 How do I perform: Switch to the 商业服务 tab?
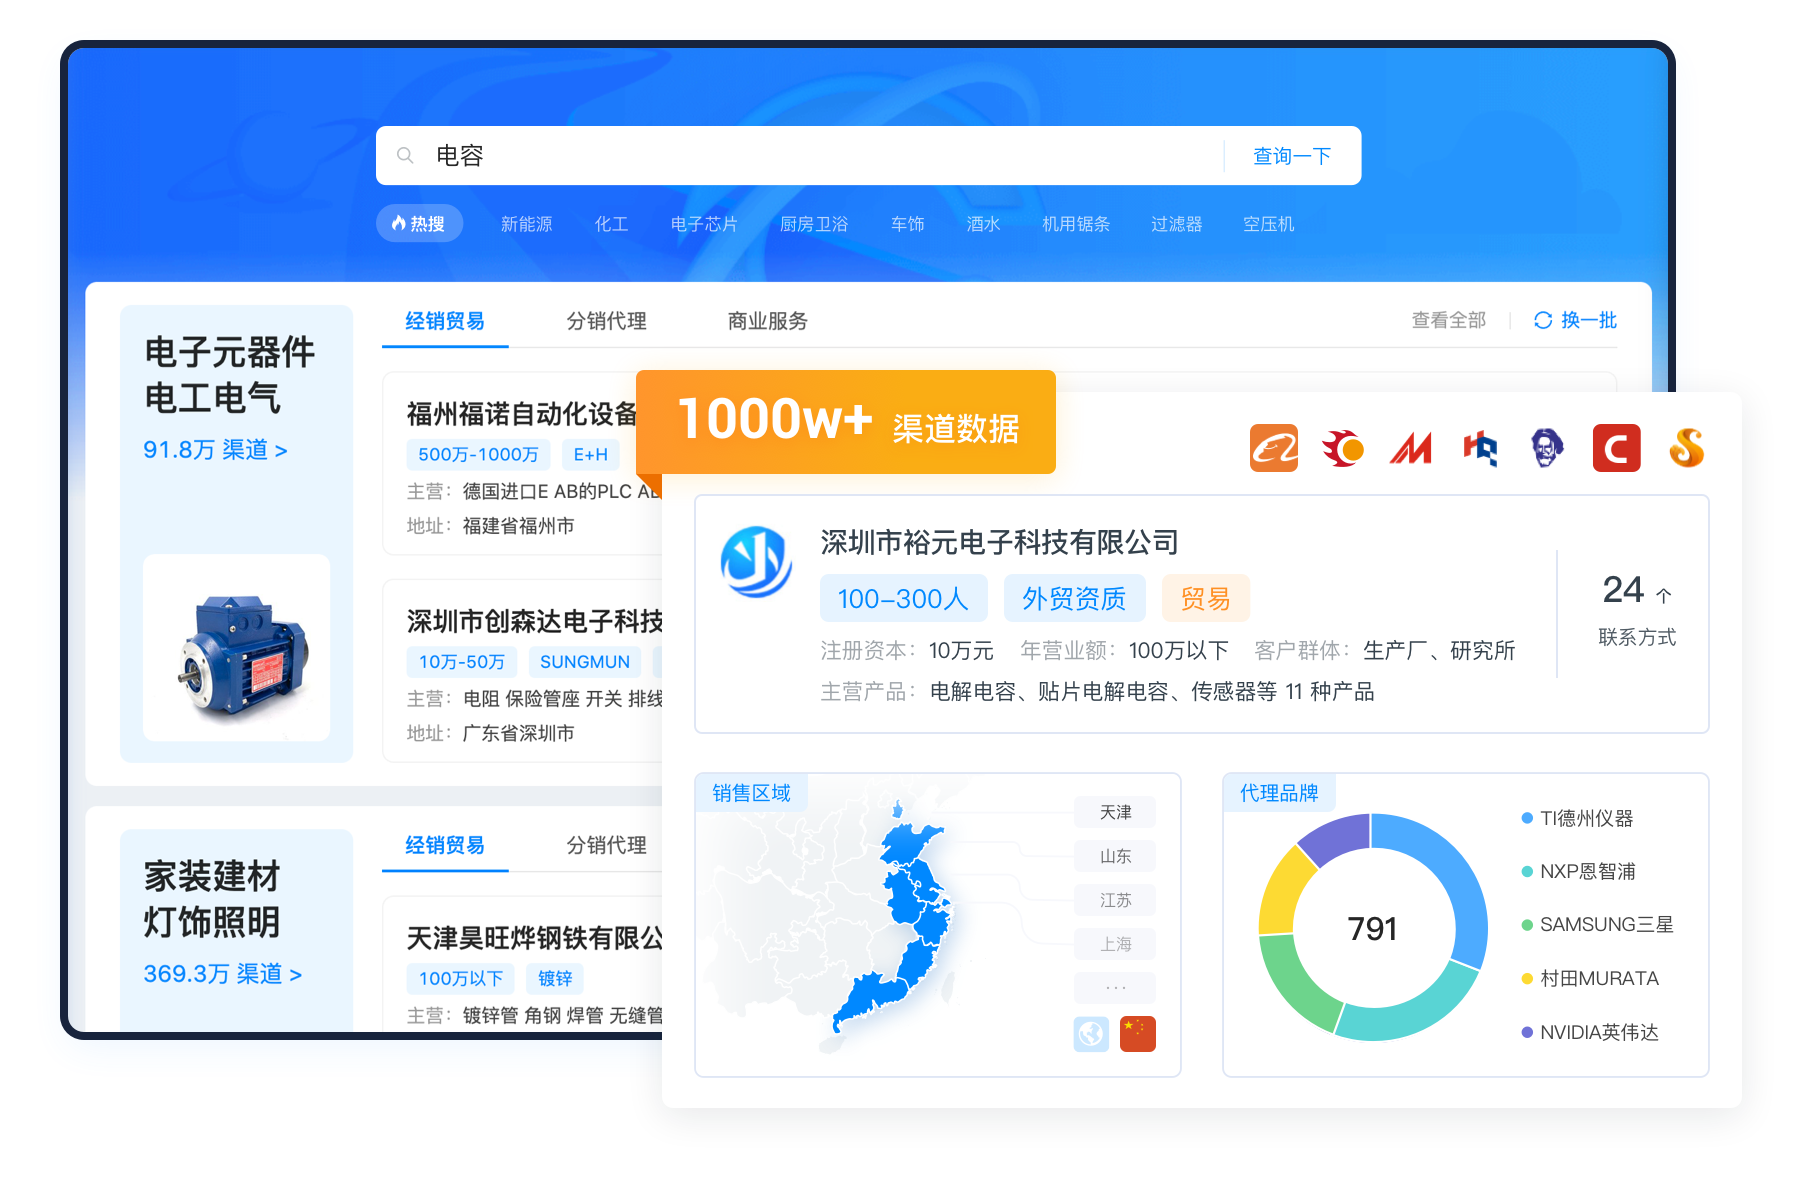(x=768, y=321)
